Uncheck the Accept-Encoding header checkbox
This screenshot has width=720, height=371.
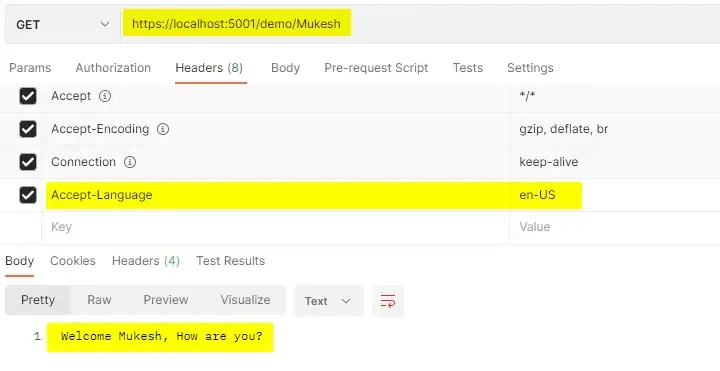[28, 129]
